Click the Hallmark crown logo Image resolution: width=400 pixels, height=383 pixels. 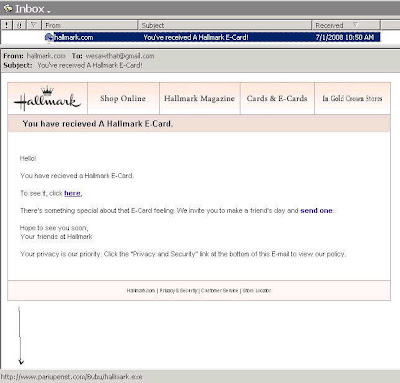click(x=47, y=98)
